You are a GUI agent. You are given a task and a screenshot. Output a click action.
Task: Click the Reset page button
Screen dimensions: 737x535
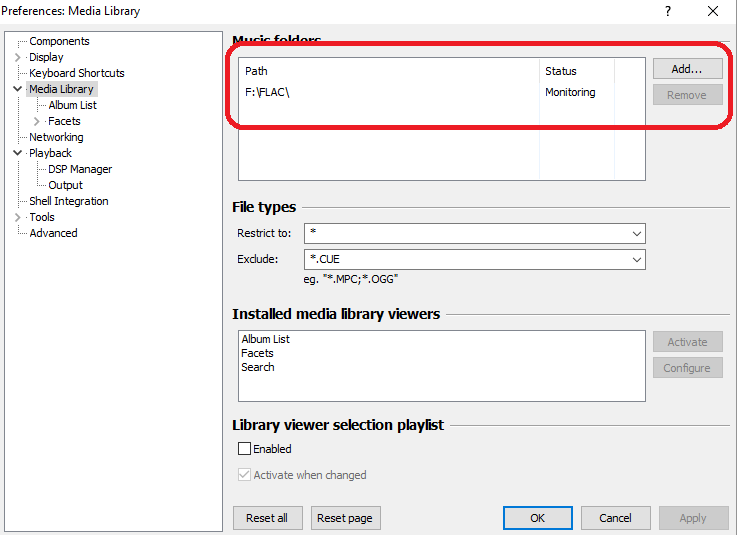tap(344, 518)
